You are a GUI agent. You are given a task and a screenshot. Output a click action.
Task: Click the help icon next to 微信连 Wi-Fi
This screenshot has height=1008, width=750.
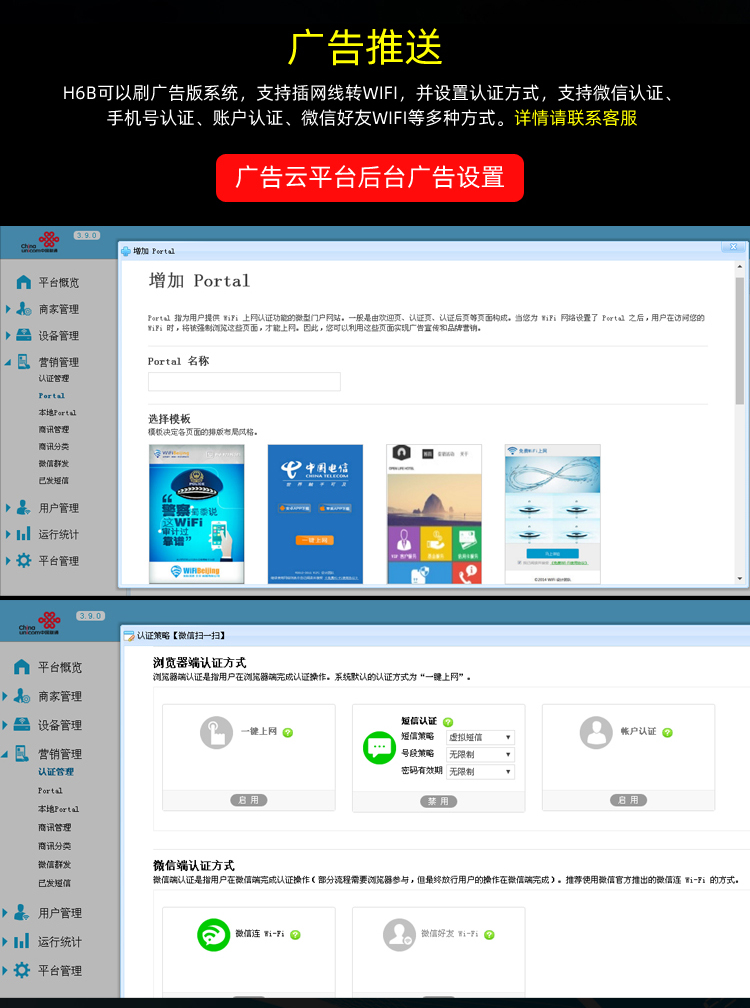(295, 935)
